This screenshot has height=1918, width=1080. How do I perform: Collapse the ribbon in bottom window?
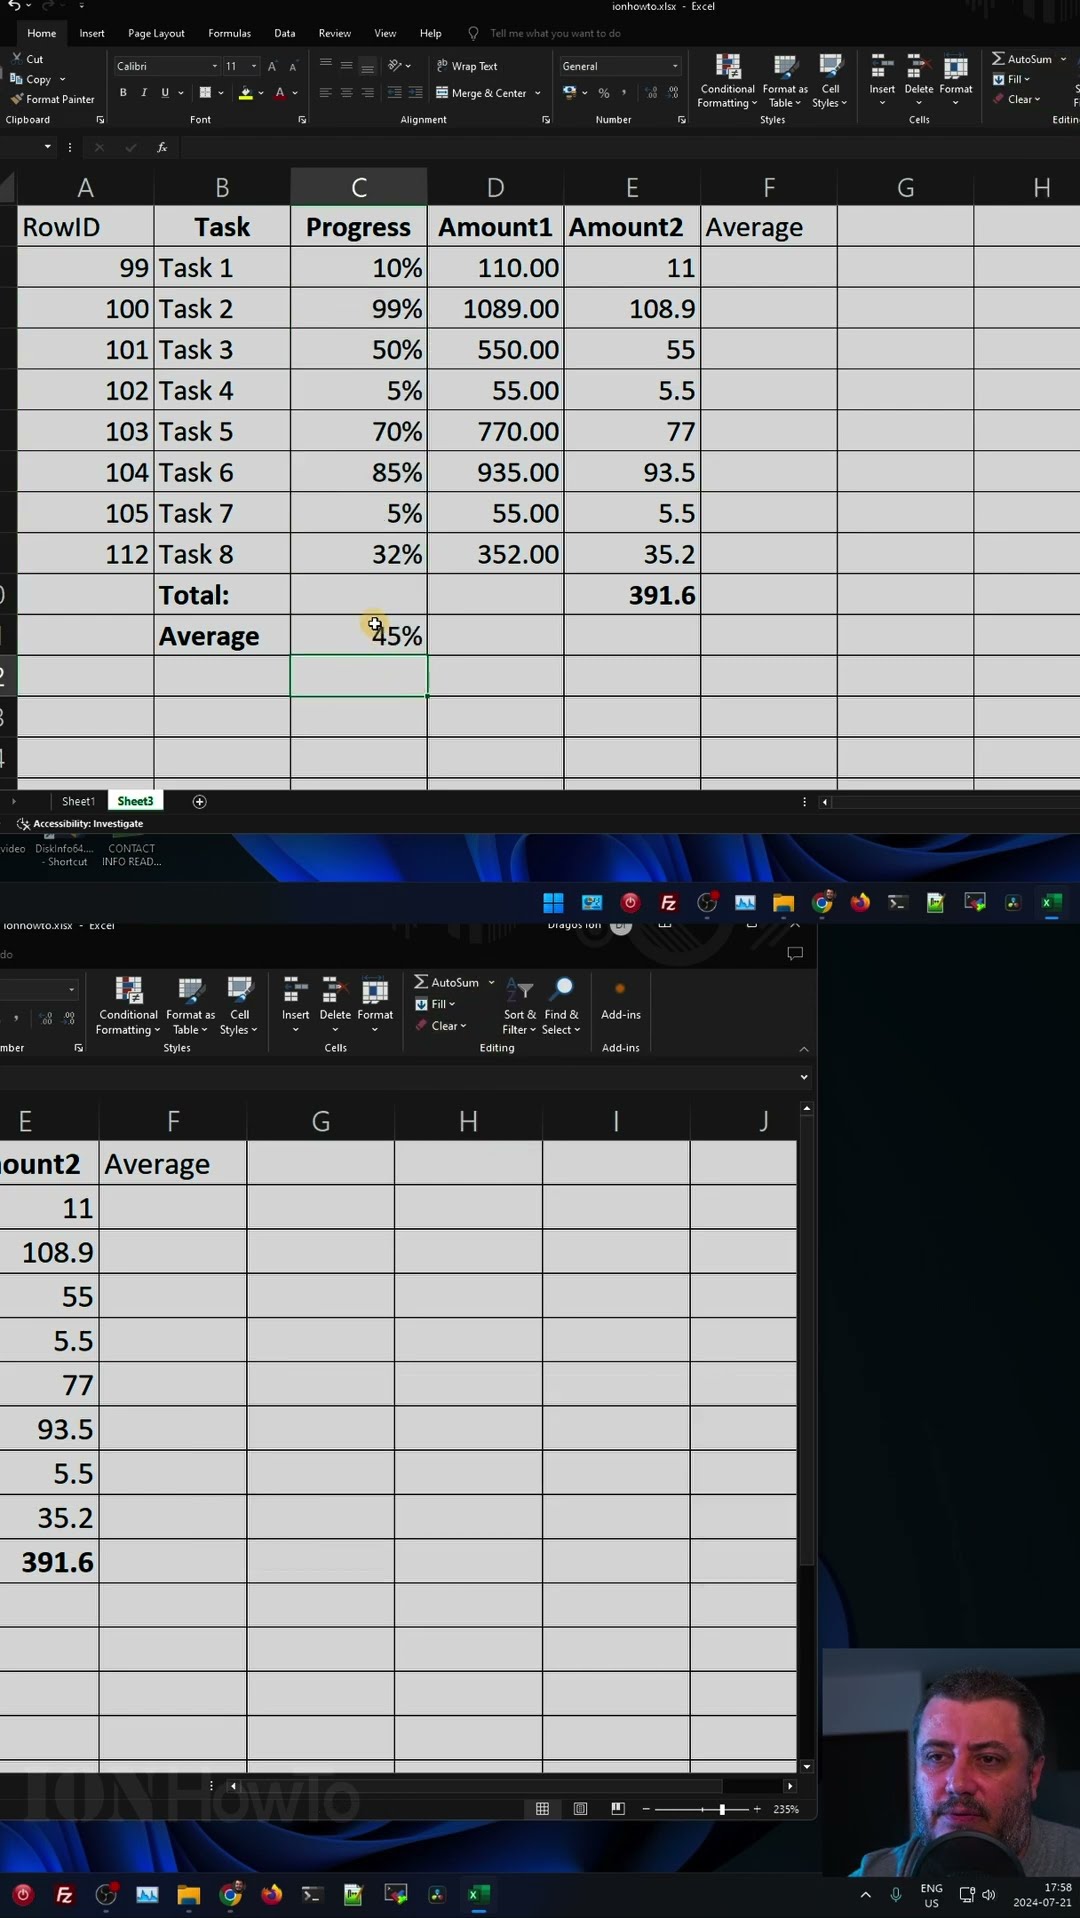804,1049
